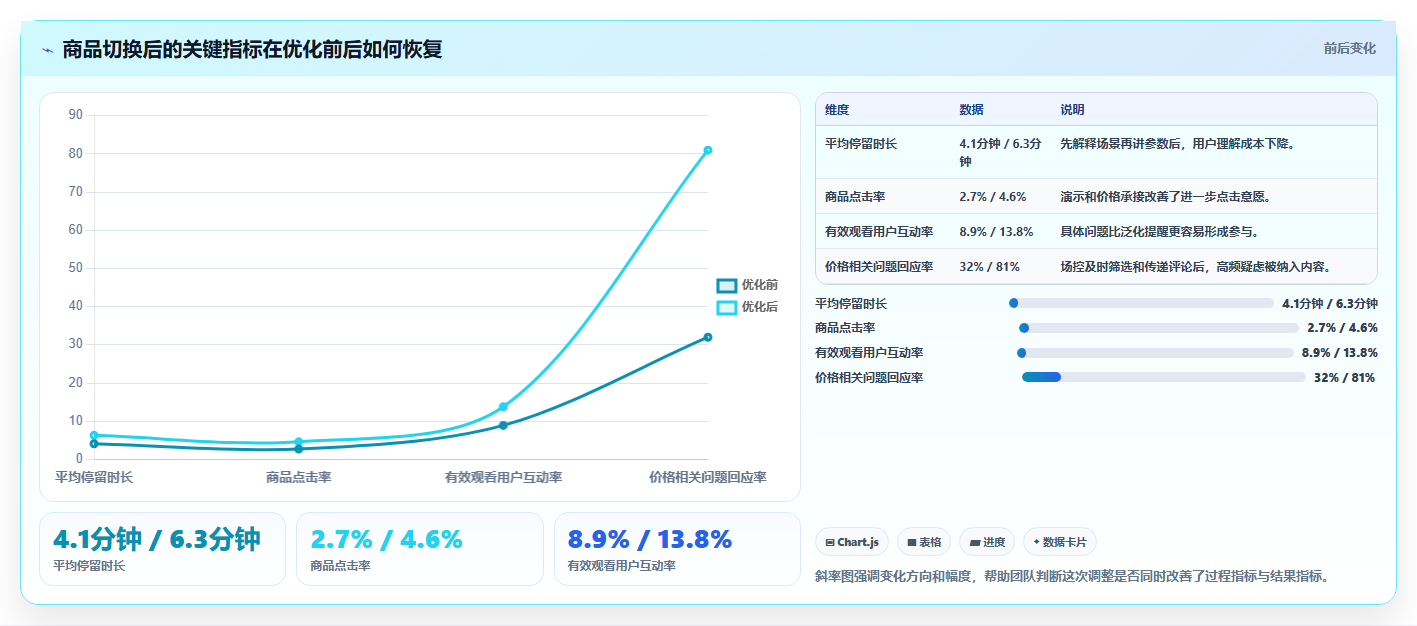The width and height of the screenshot is (1417, 626).
Task: Click the 表格 chip
Action: point(924,542)
